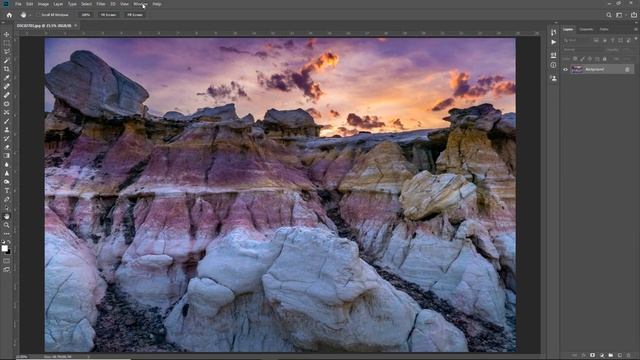Click the status bar zoom percentage field
Screen dimensions: 640x360
point(22,357)
